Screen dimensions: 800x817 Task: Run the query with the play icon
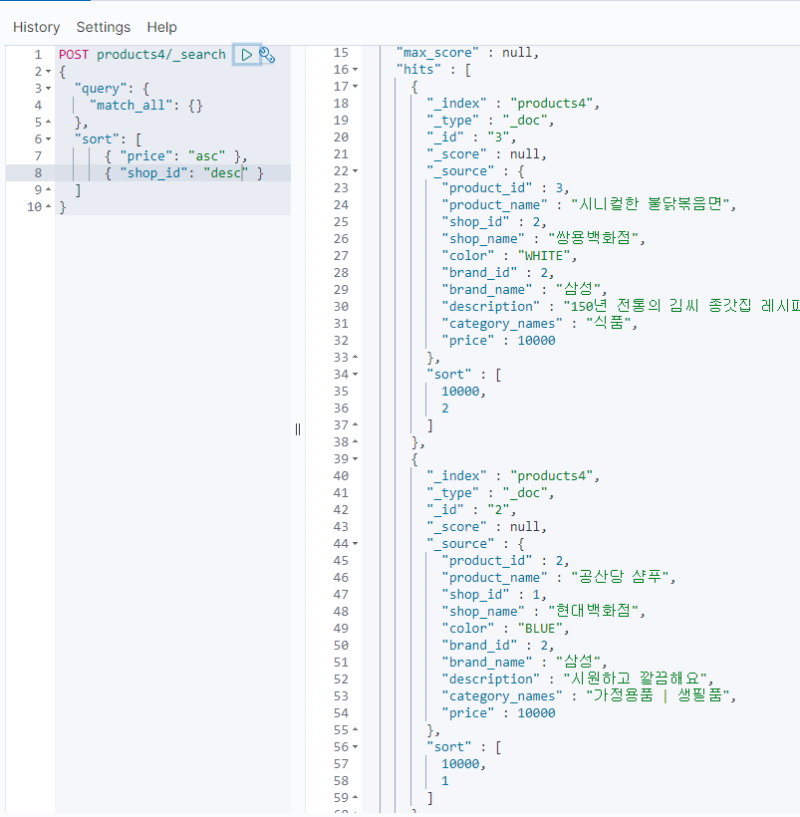pos(247,55)
